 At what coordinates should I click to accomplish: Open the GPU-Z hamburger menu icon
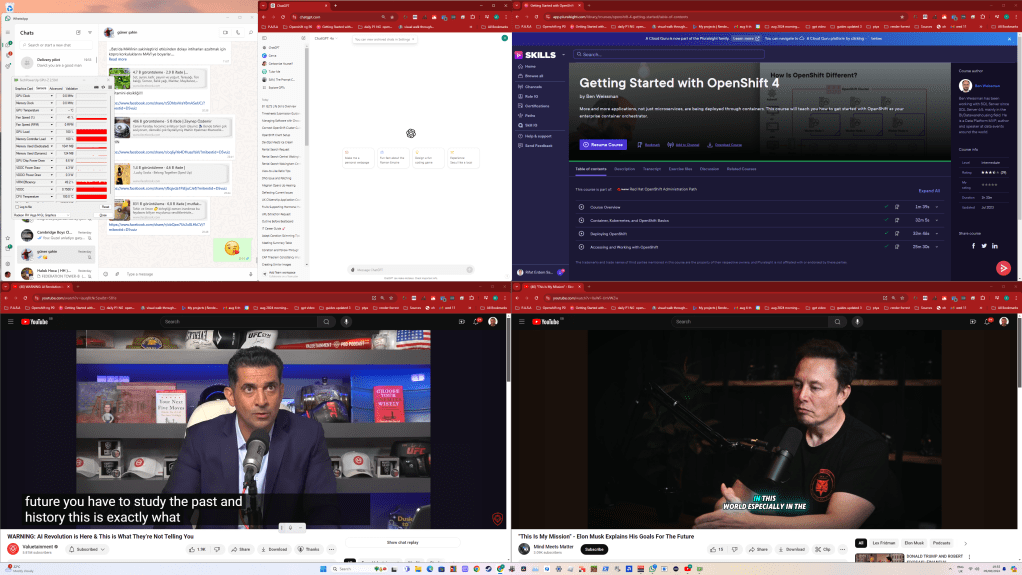click(x=109, y=87)
